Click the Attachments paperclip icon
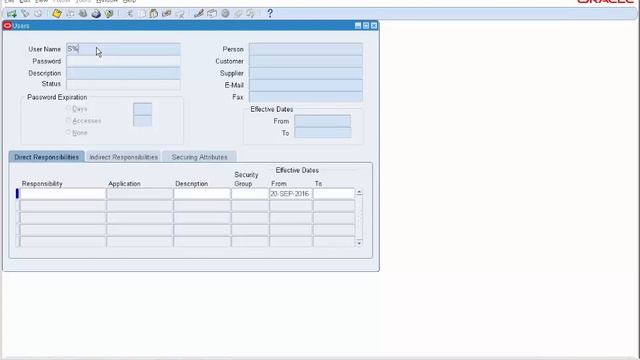Image resolution: width=640 pixels, height=360 pixels. (x=238, y=13)
